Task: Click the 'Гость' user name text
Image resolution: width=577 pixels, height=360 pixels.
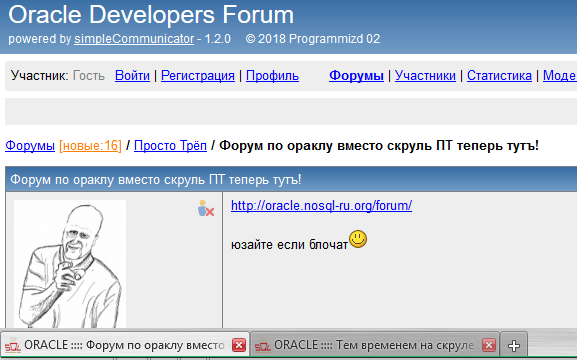Action: (89, 75)
